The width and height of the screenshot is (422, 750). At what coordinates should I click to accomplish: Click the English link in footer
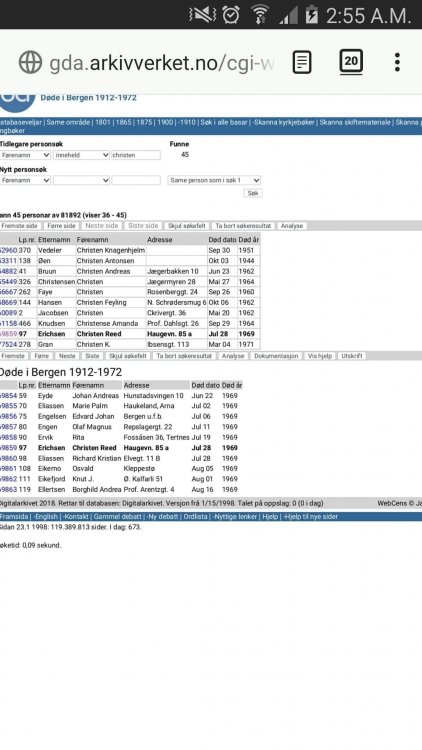pyautogui.click(x=46, y=517)
